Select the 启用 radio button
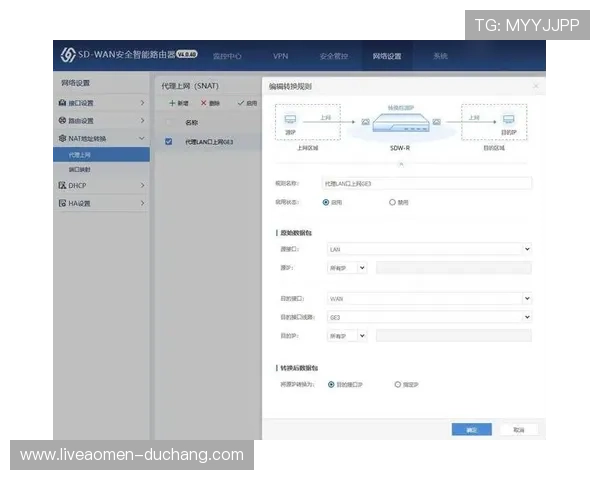This screenshot has height=480, width=600. pos(326,202)
